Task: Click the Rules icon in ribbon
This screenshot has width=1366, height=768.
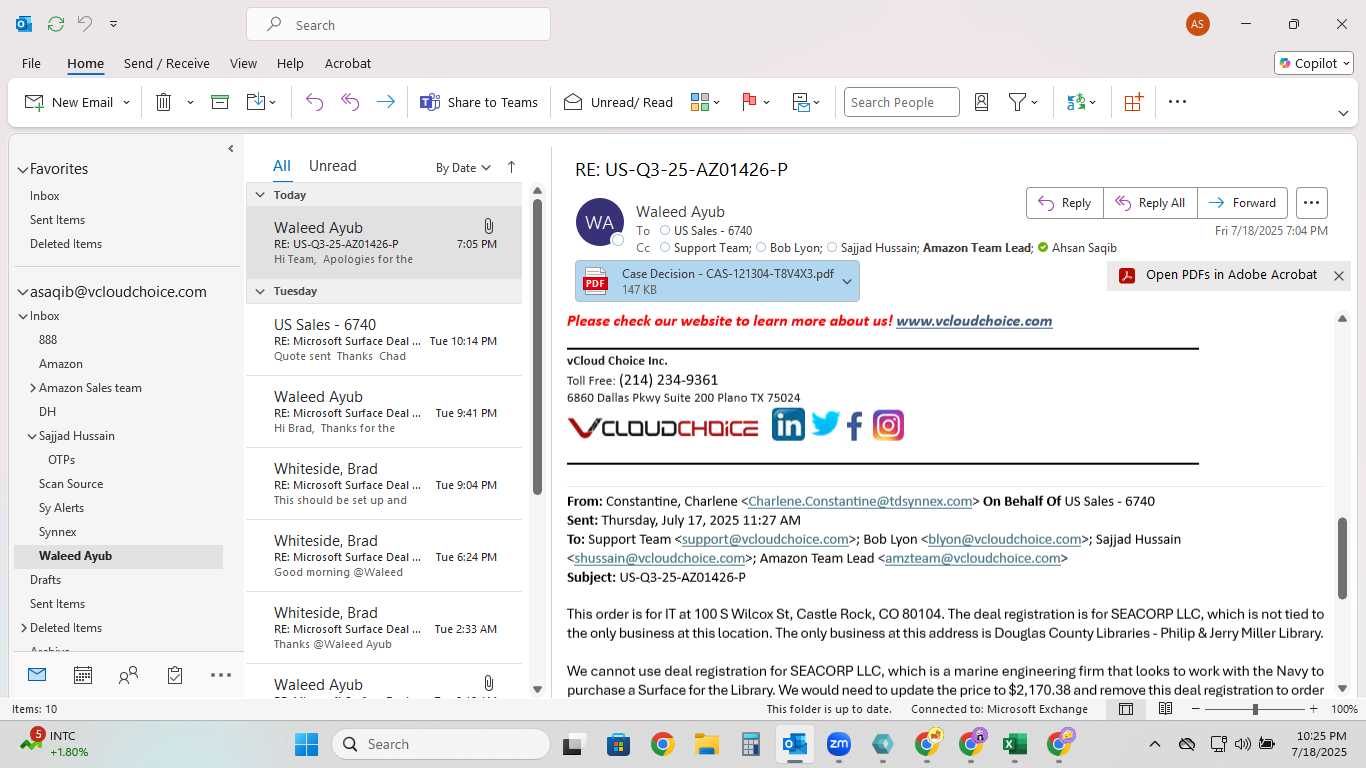Action: click(805, 102)
